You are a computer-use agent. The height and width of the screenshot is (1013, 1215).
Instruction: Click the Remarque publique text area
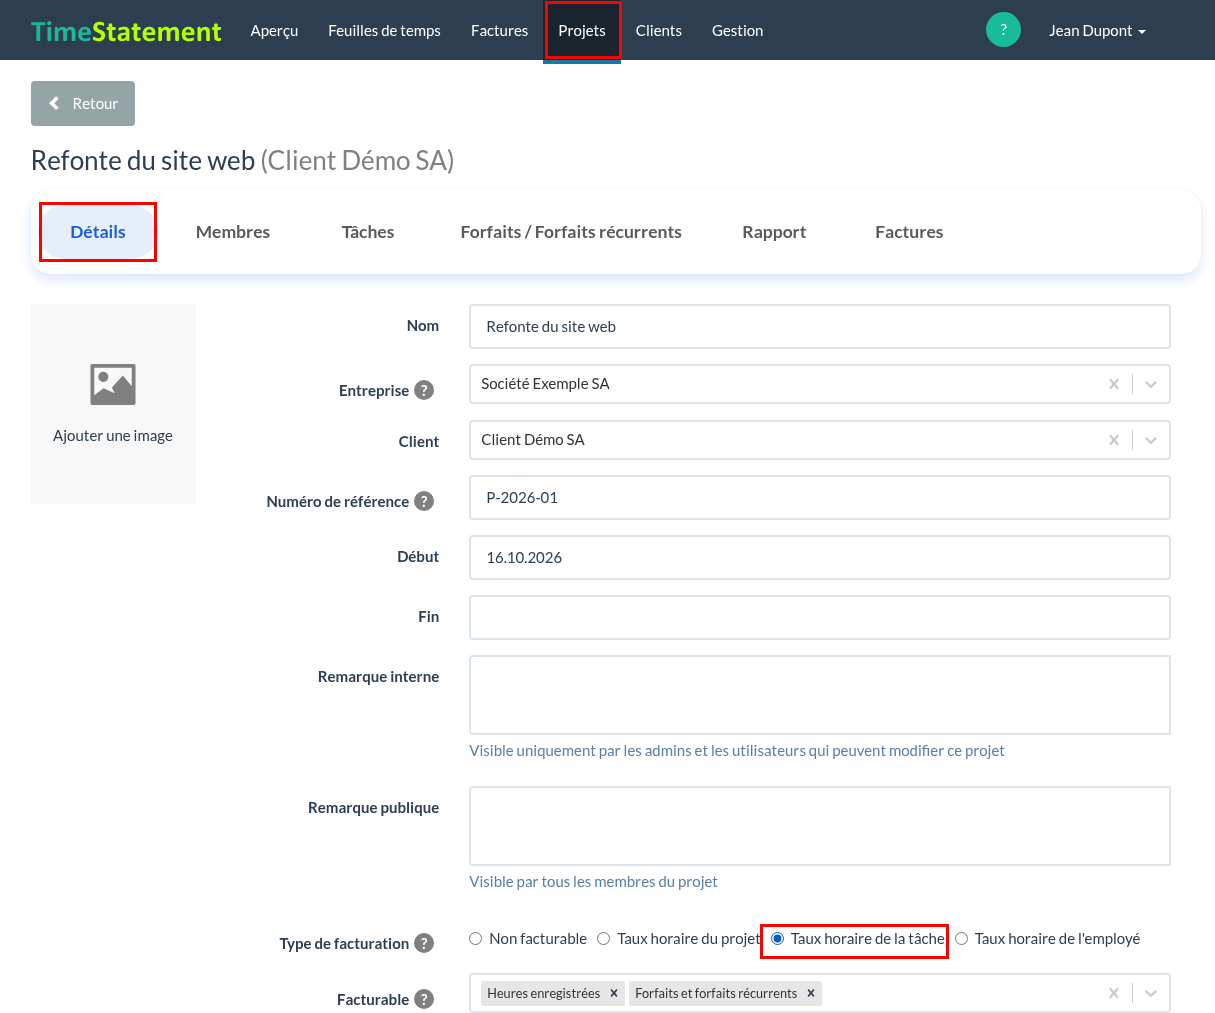(820, 826)
